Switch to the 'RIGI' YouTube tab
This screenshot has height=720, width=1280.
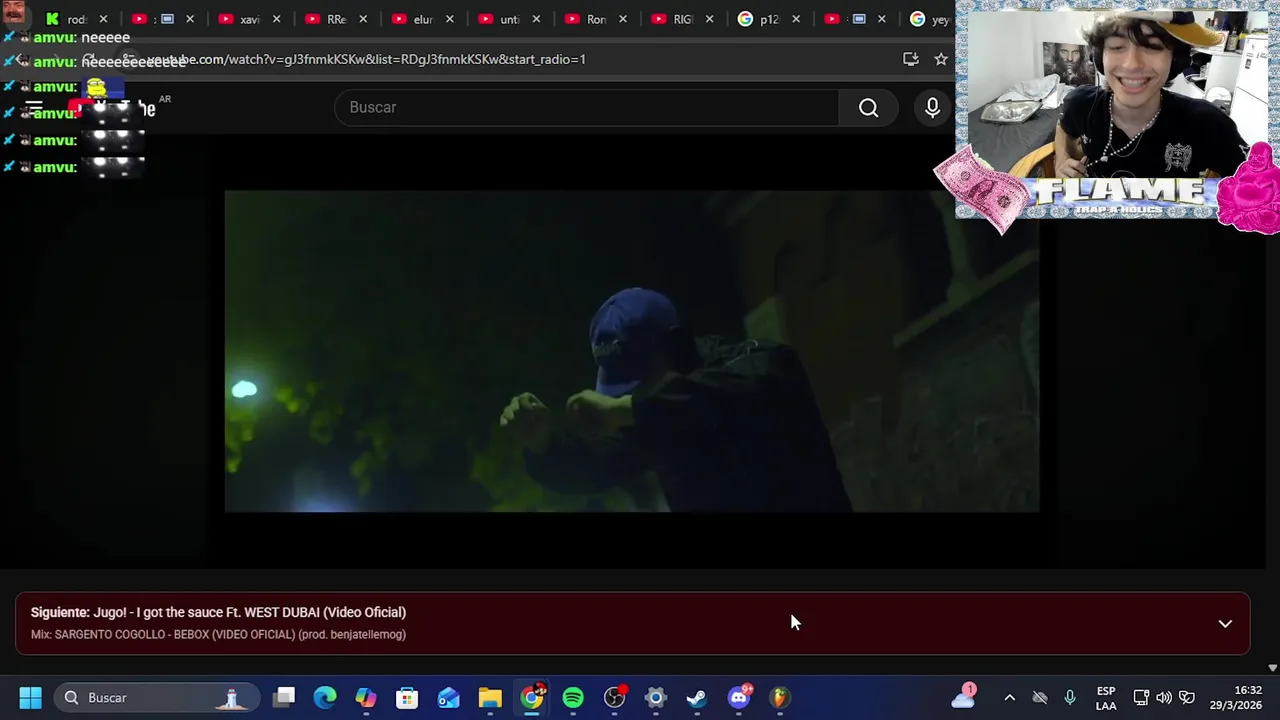click(x=673, y=19)
